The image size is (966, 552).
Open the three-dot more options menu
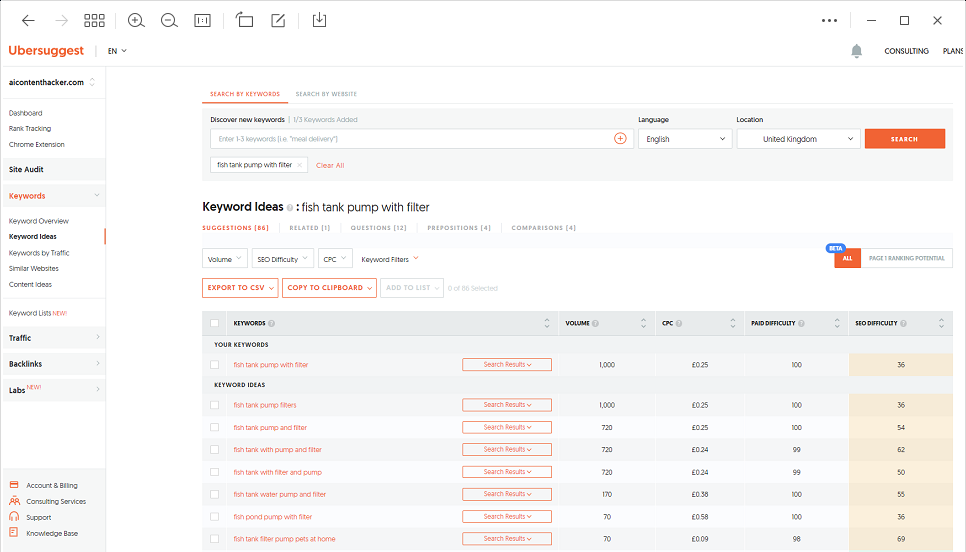pos(829,20)
